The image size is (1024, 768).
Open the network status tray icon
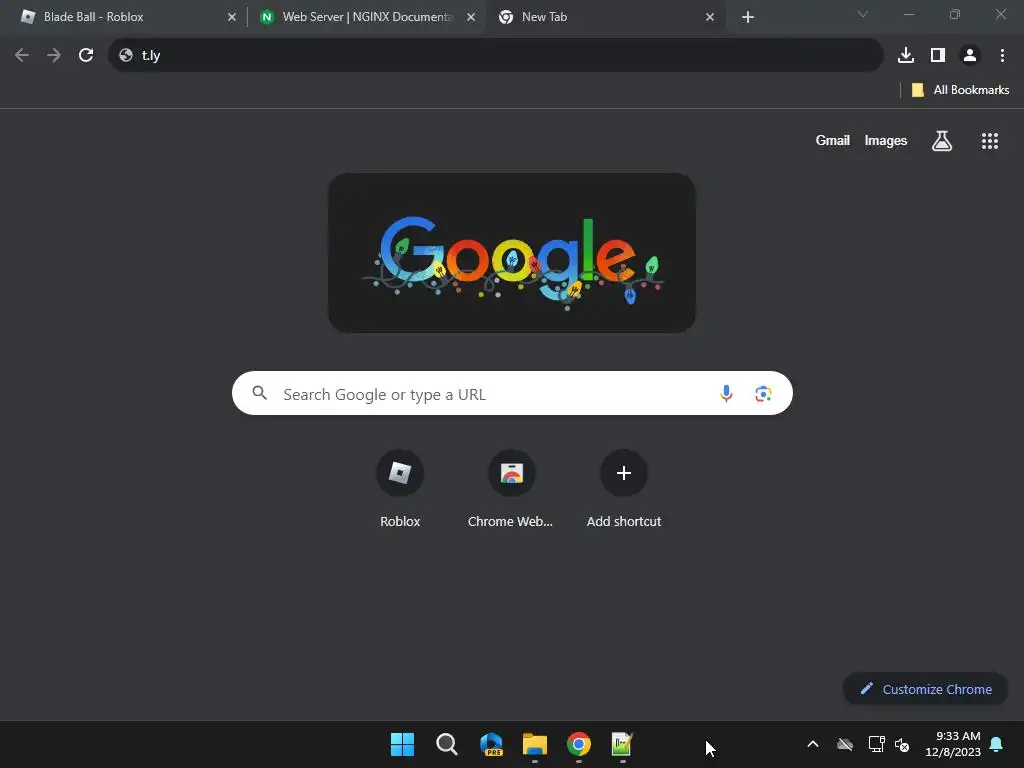tap(876, 744)
